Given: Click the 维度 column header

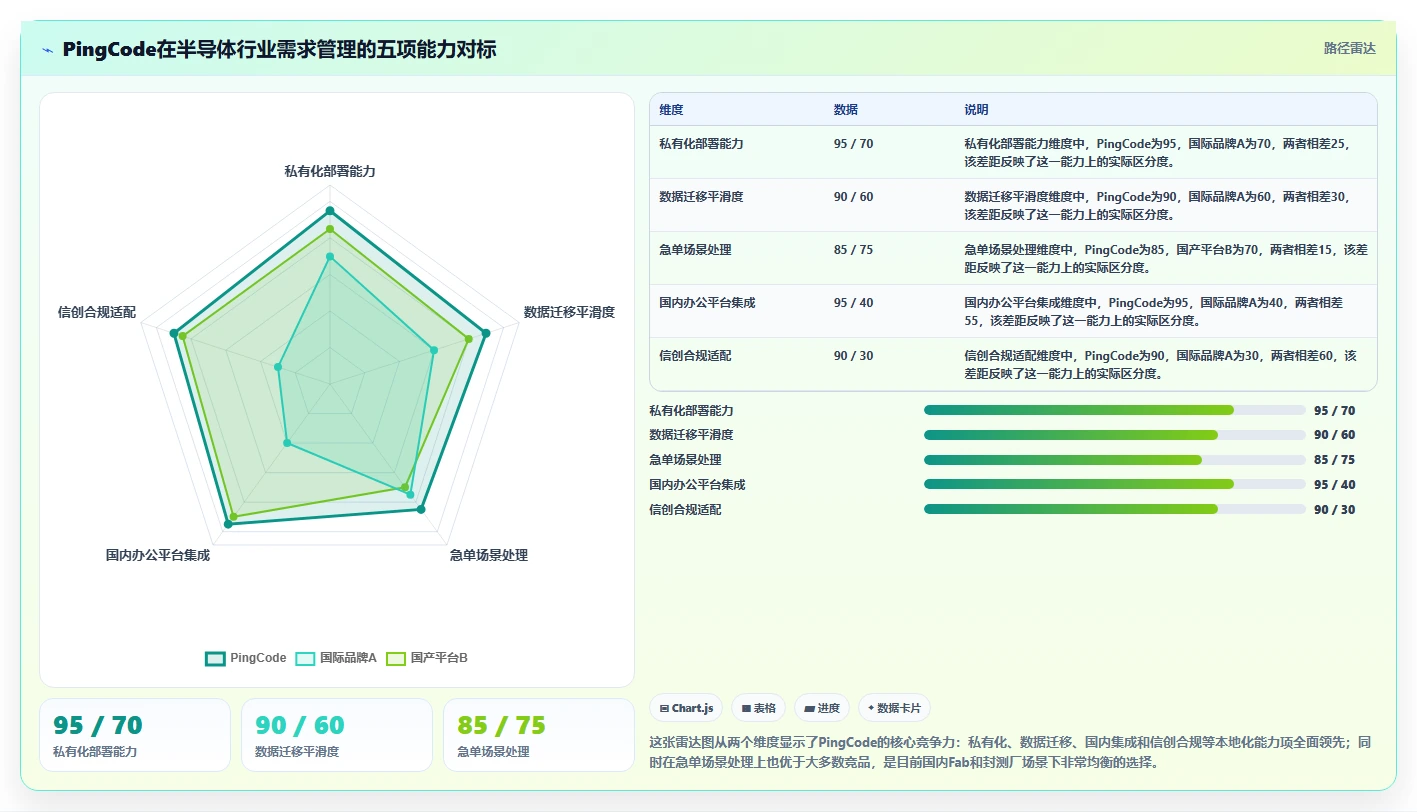Looking at the screenshot, I should 671,110.
